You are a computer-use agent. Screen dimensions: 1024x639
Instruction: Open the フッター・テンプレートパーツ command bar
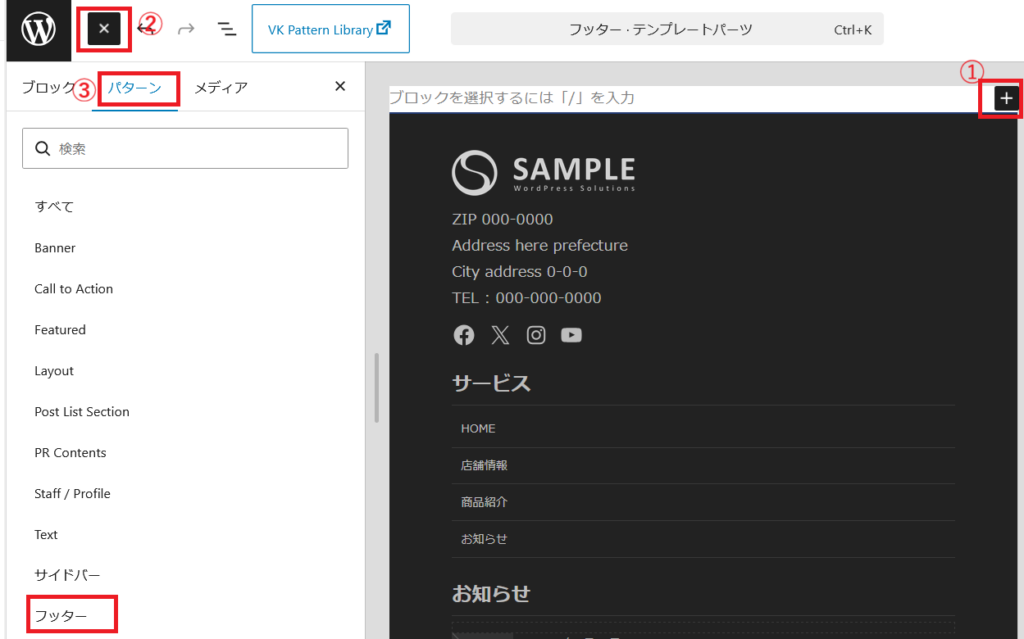[667, 29]
